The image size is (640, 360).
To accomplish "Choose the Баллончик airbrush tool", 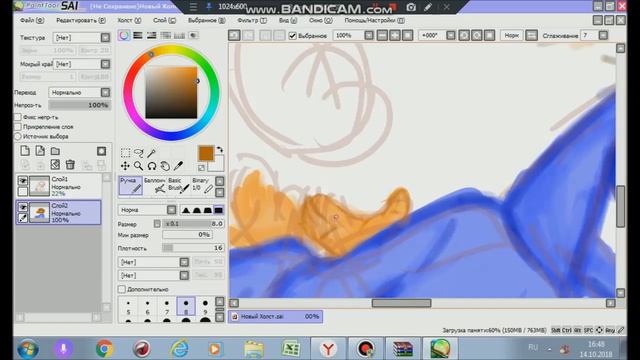I will [155, 185].
